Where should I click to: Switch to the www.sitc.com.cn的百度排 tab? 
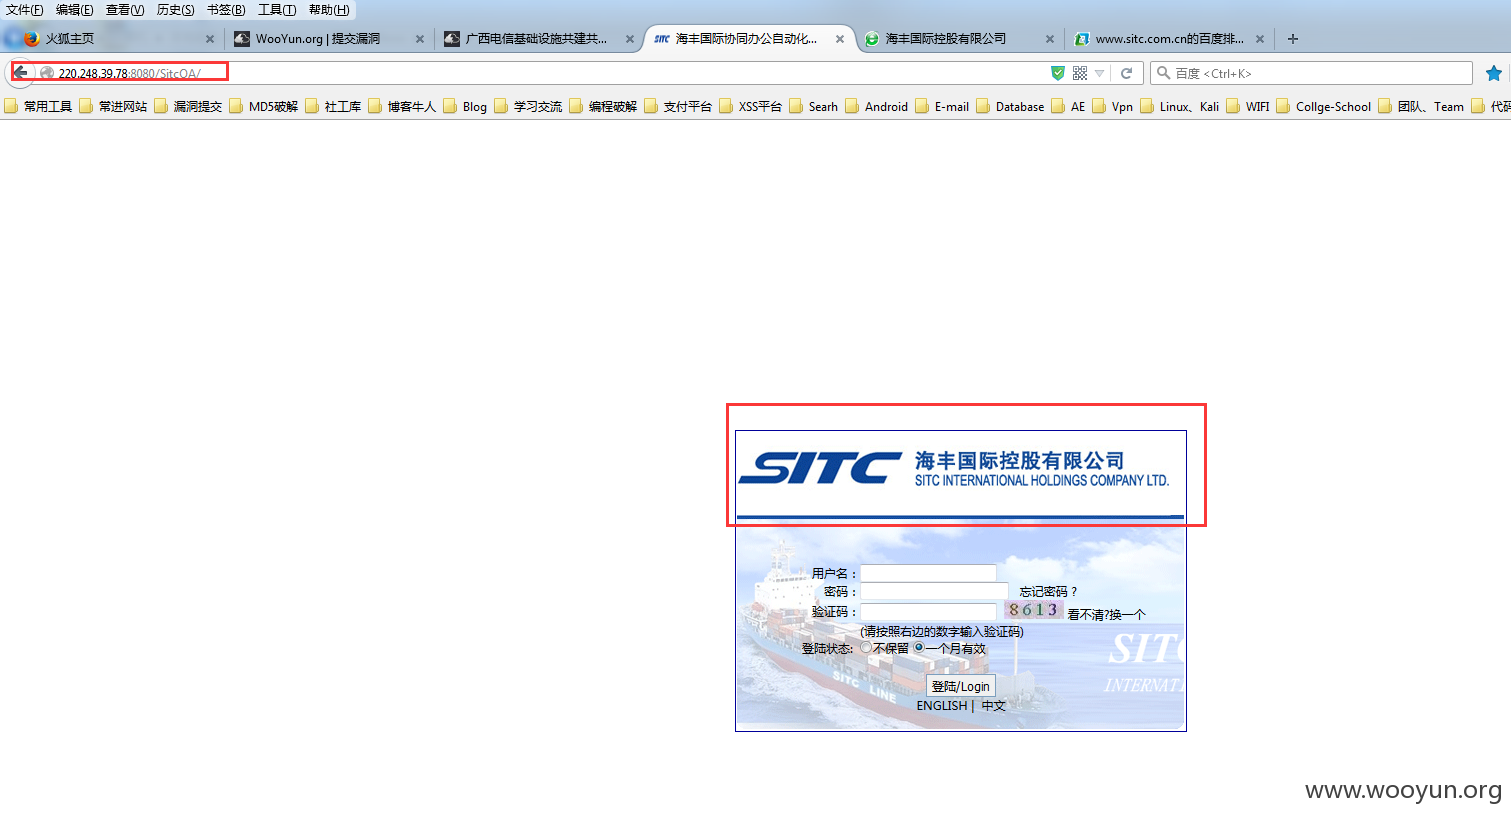pos(1168,39)
